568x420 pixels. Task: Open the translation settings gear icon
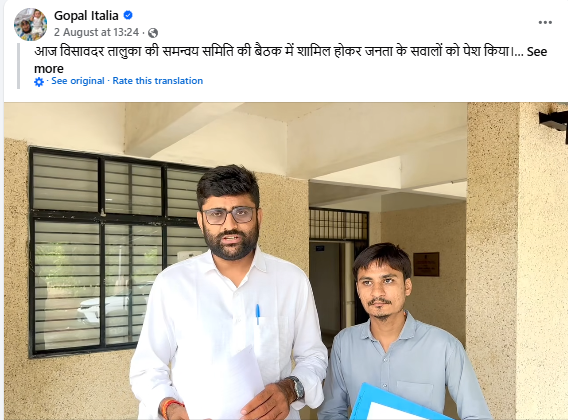39,82
